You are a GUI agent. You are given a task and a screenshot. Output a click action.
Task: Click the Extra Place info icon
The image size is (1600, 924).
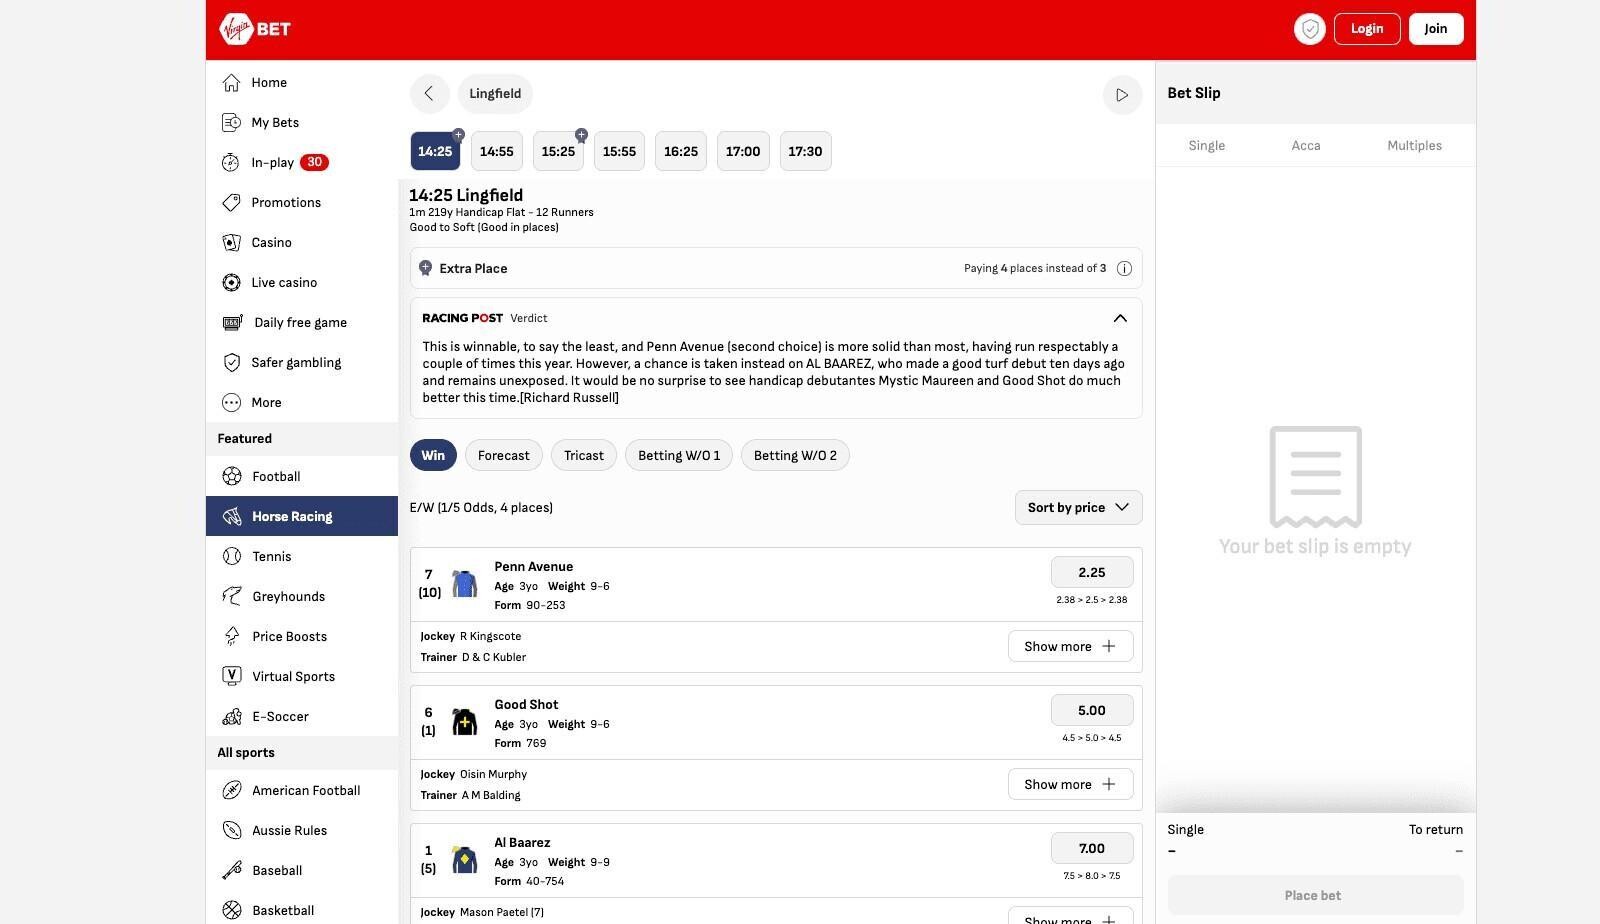click(1124, 268)
